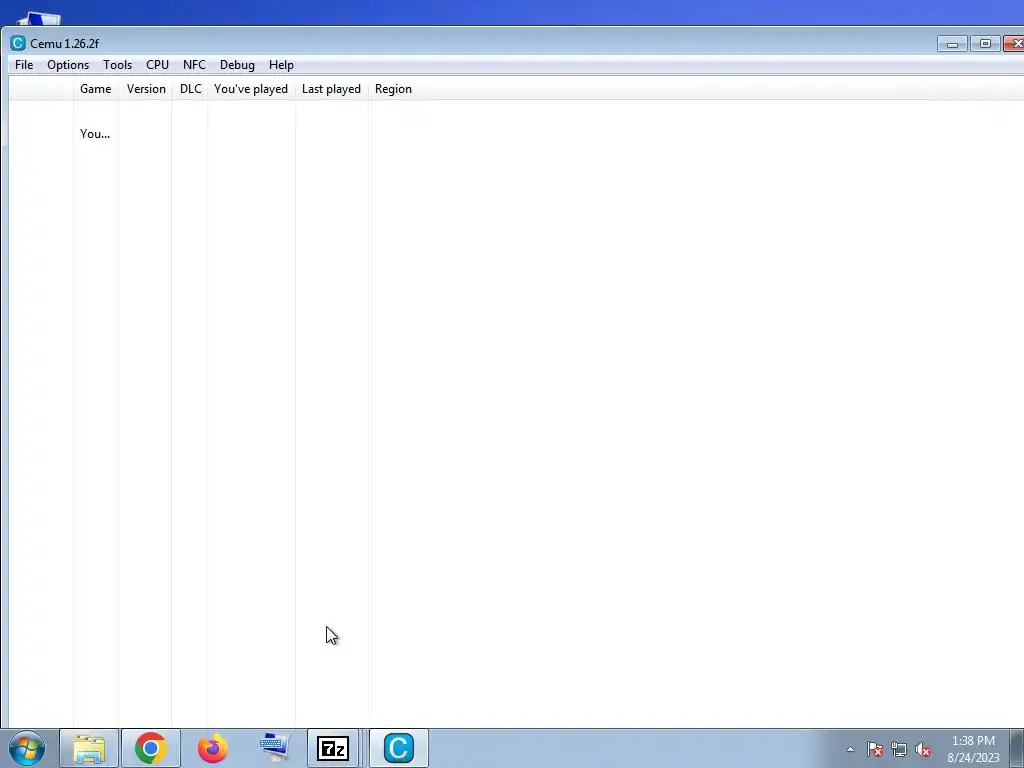This screenshot has width=1024, height=768.
Task: Open the Debug menu
Action: (237, 65)
